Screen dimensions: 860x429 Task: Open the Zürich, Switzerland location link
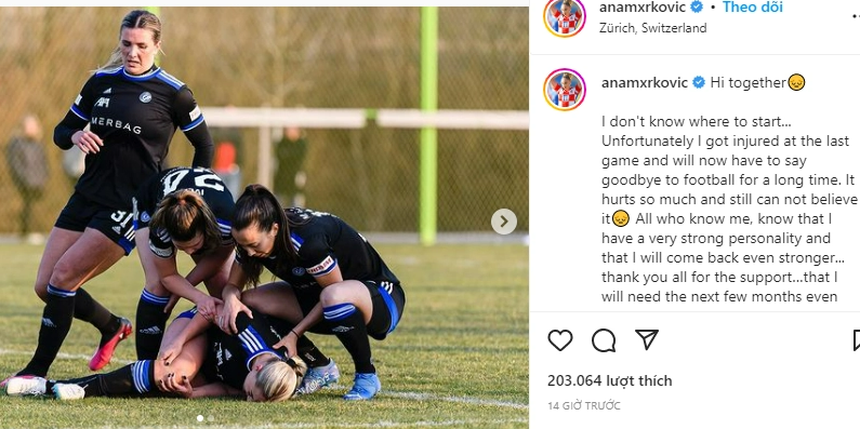(653, 28)
